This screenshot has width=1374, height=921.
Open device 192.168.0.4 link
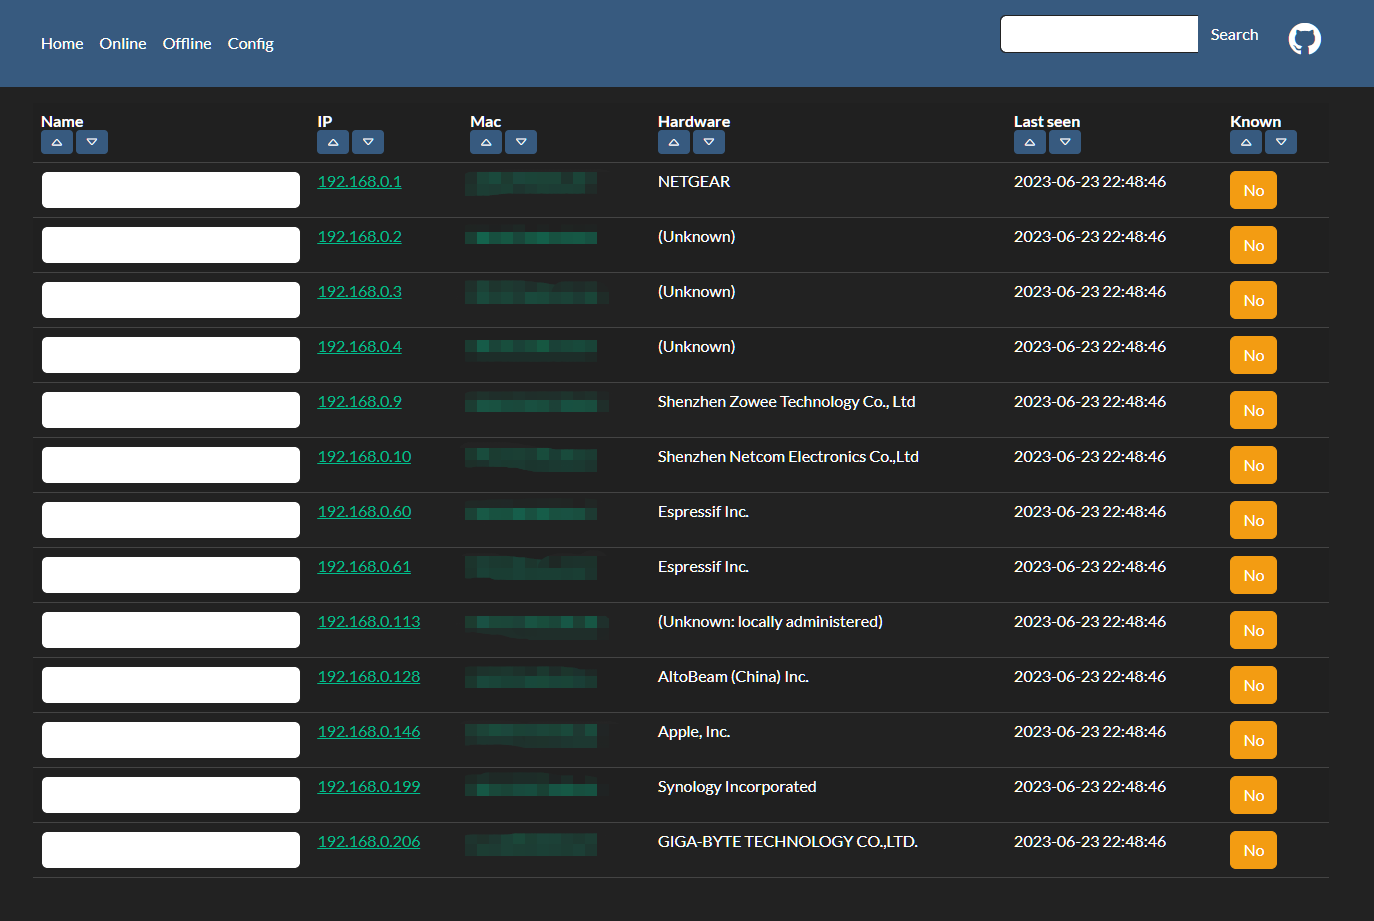[359, 347]
